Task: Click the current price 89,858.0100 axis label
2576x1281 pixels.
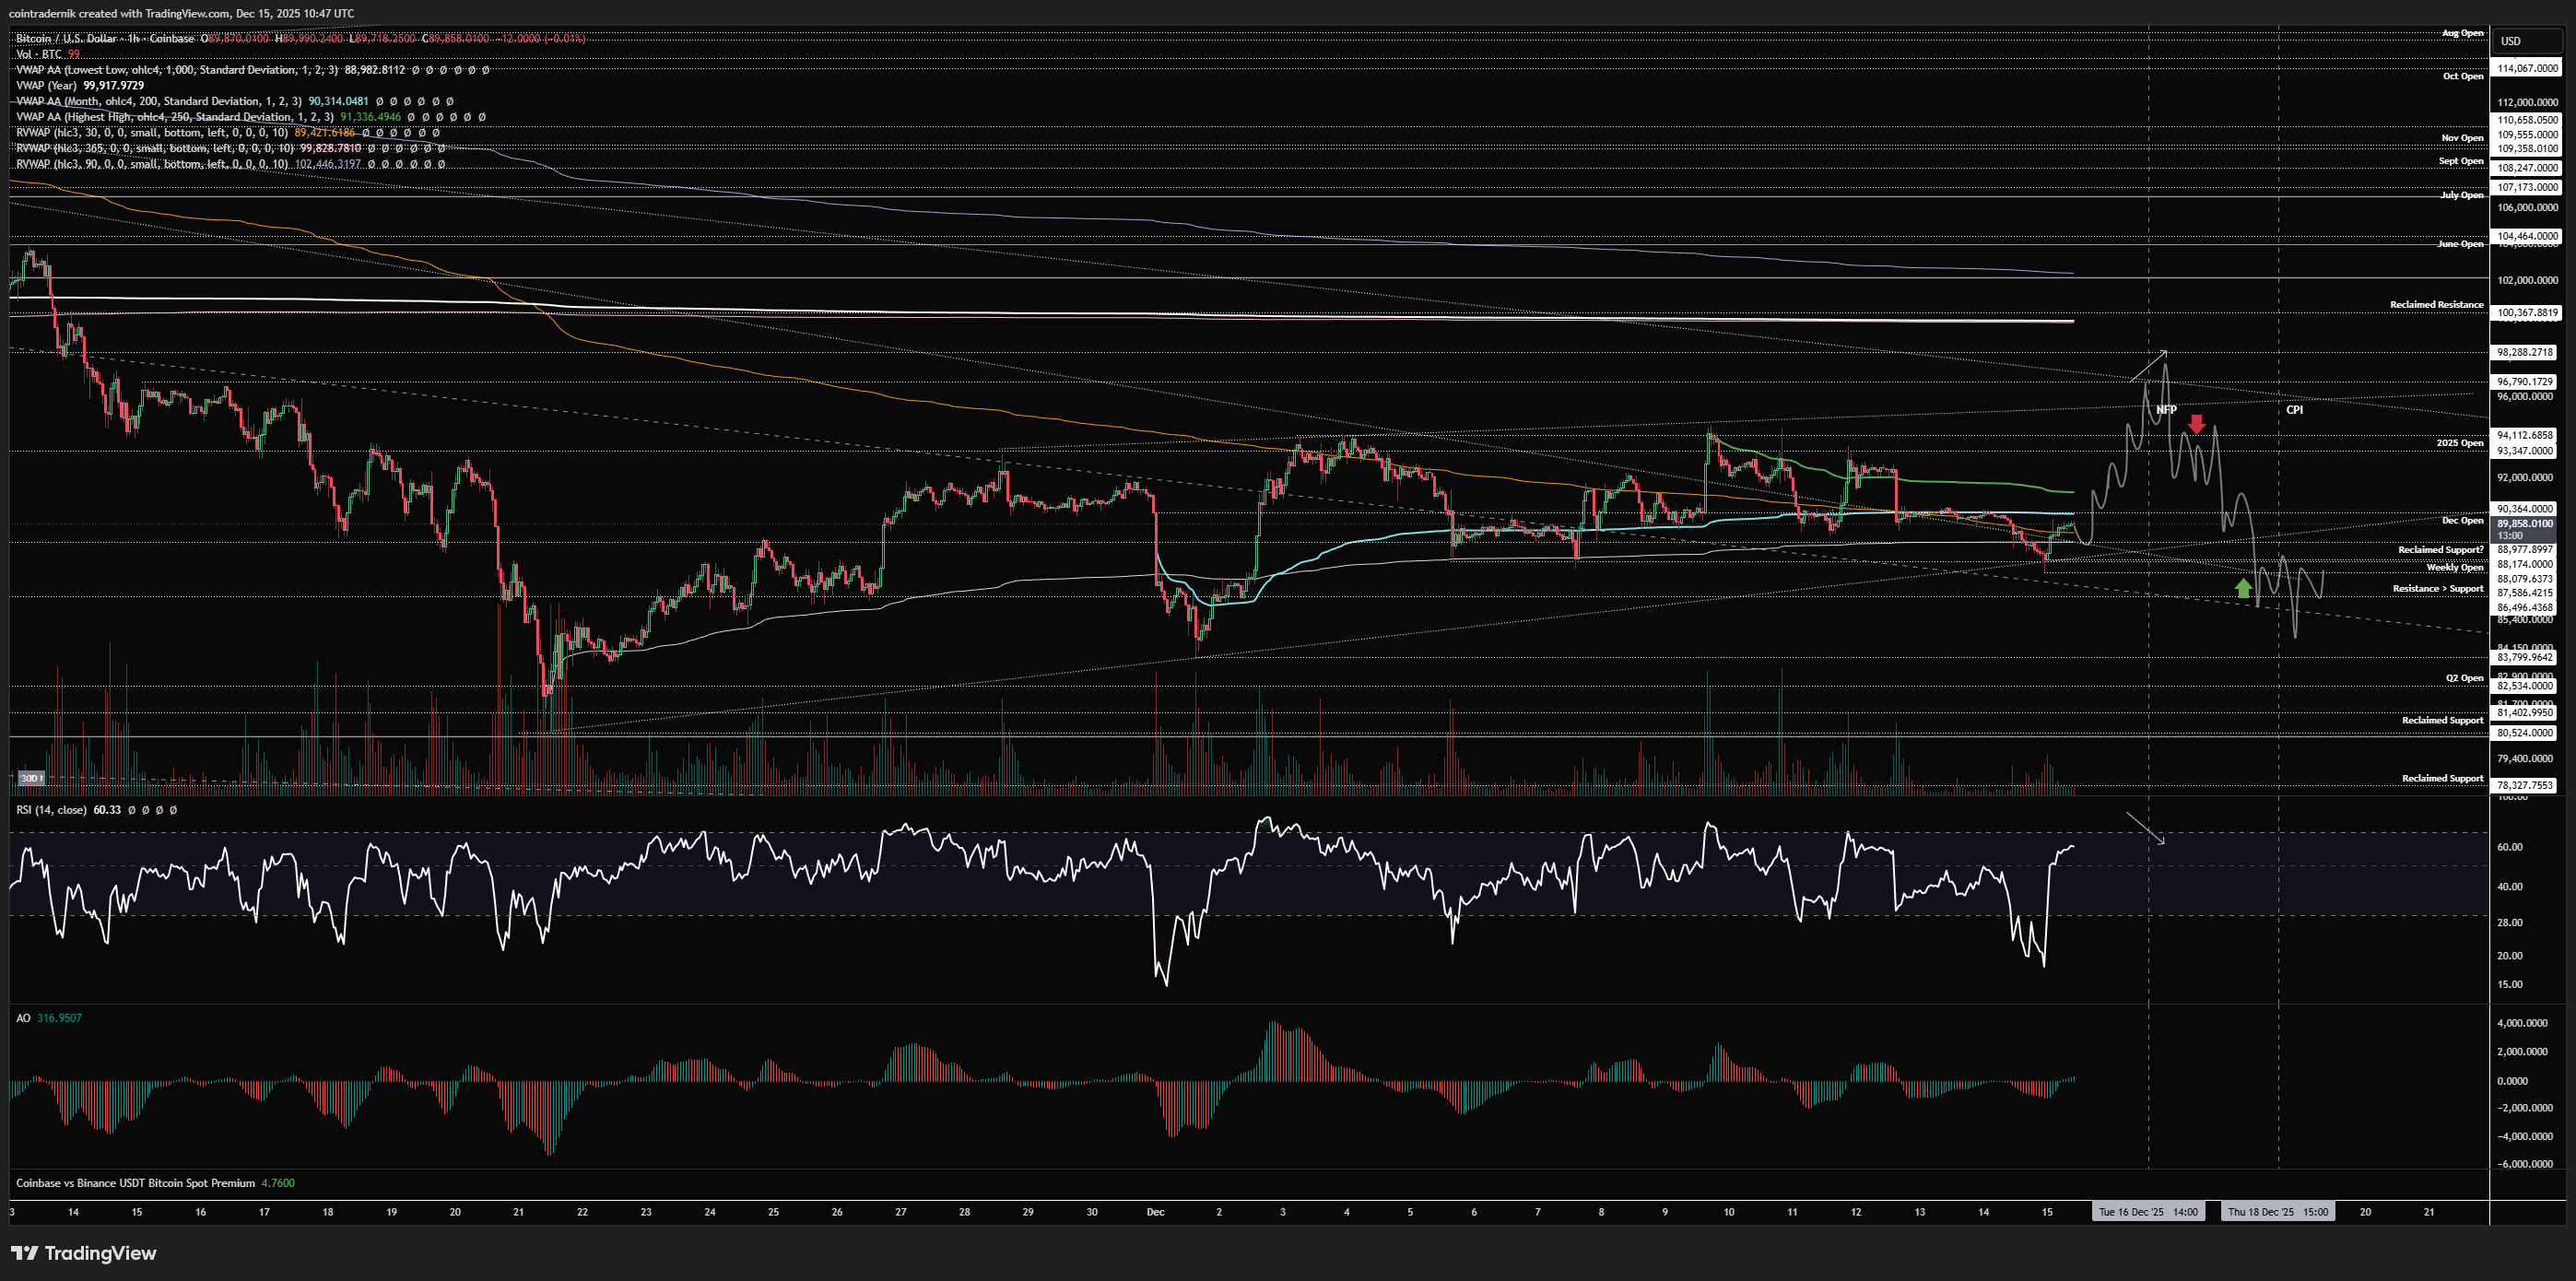Action: click(x=2525, y=524)
